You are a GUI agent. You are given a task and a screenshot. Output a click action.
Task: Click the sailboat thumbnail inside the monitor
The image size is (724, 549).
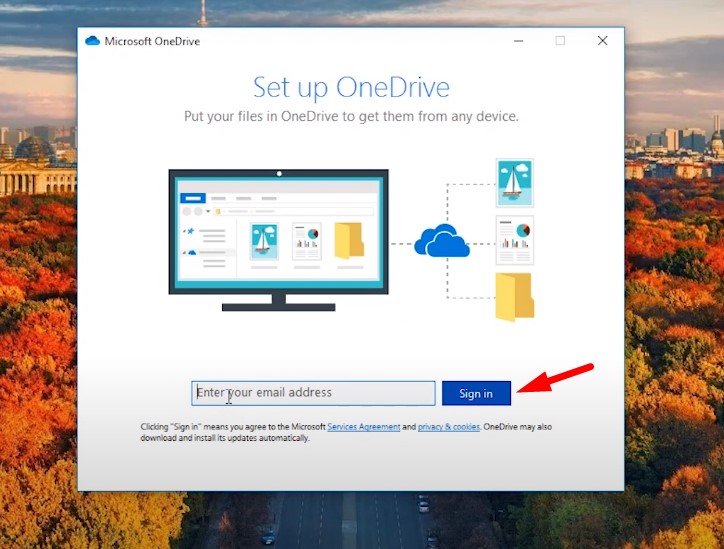point(264,241)
